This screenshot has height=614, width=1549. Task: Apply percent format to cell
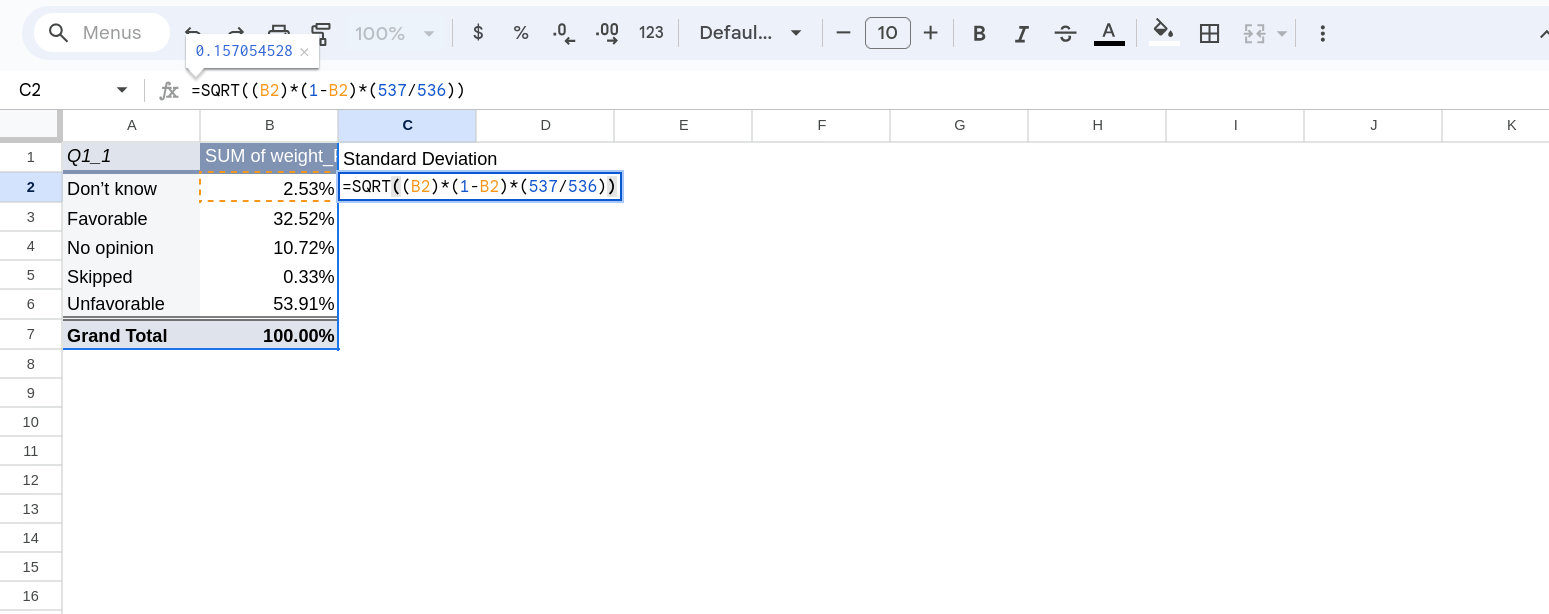click(521, 33)
